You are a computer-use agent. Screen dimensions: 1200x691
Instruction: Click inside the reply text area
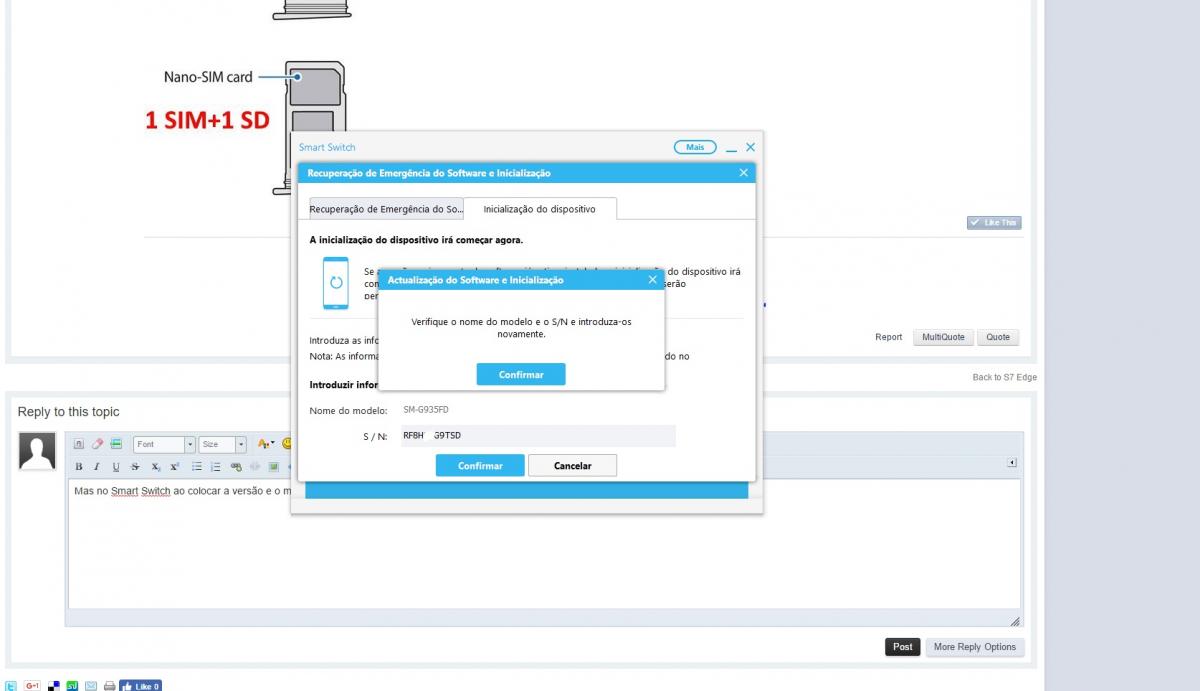point(544,543)
